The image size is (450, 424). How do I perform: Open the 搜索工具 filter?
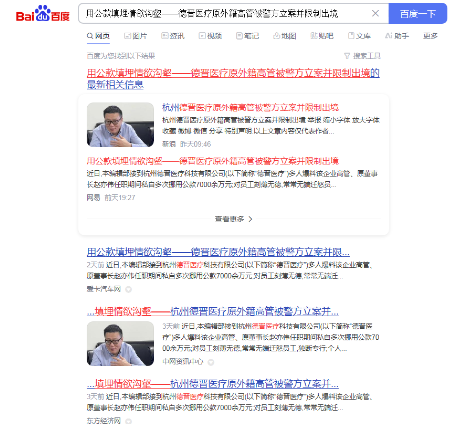coord(362,56)
